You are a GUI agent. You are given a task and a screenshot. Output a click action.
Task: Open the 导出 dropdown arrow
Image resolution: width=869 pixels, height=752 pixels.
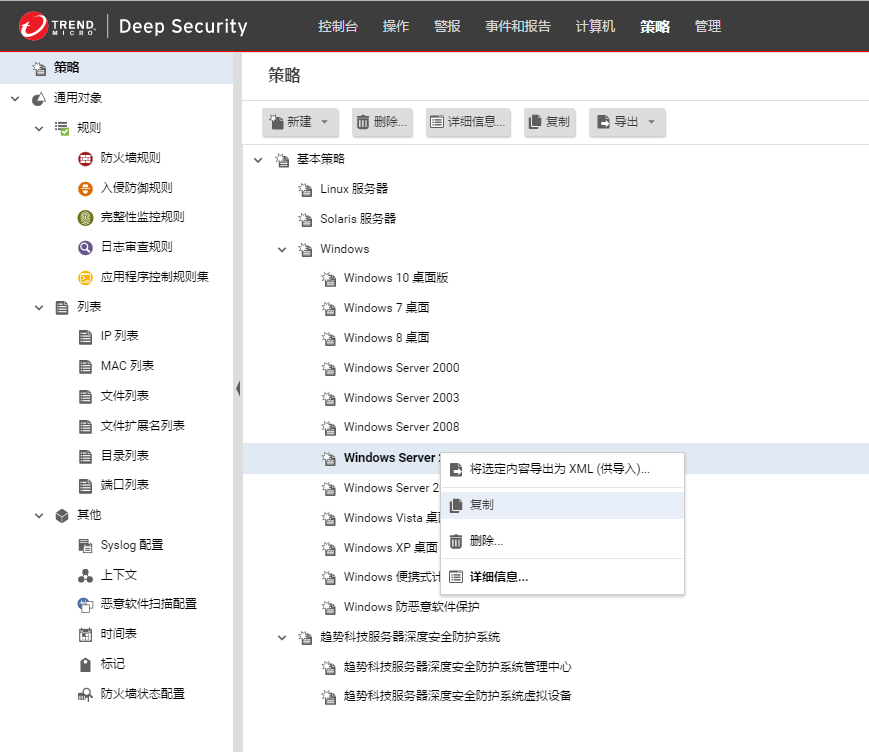[x=651, y=122]
